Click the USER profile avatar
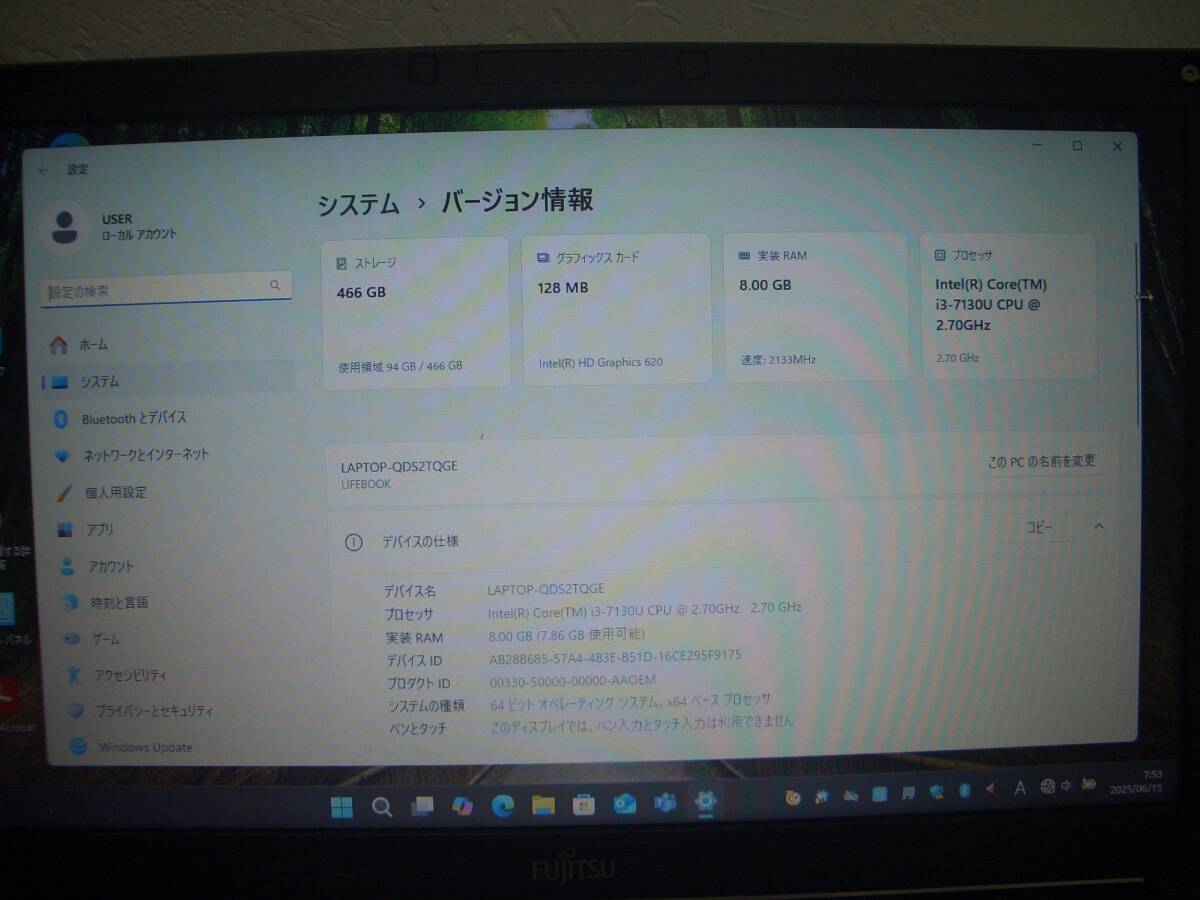Viewport: 1200px width, 900px height. (x=65, y=227)
